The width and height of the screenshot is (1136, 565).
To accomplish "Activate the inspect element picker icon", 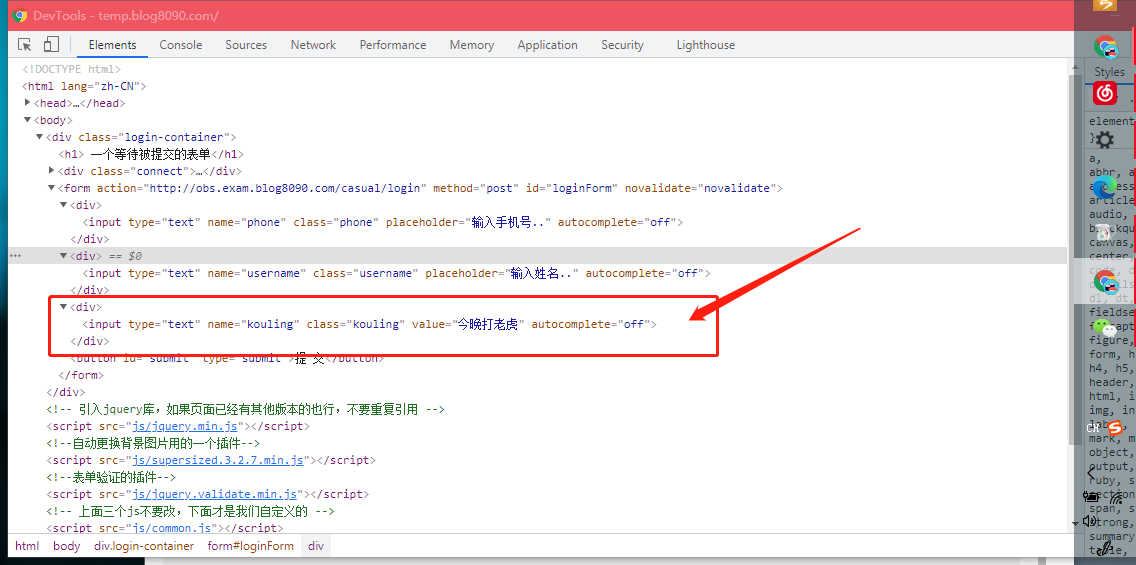I will coord(25,45).
